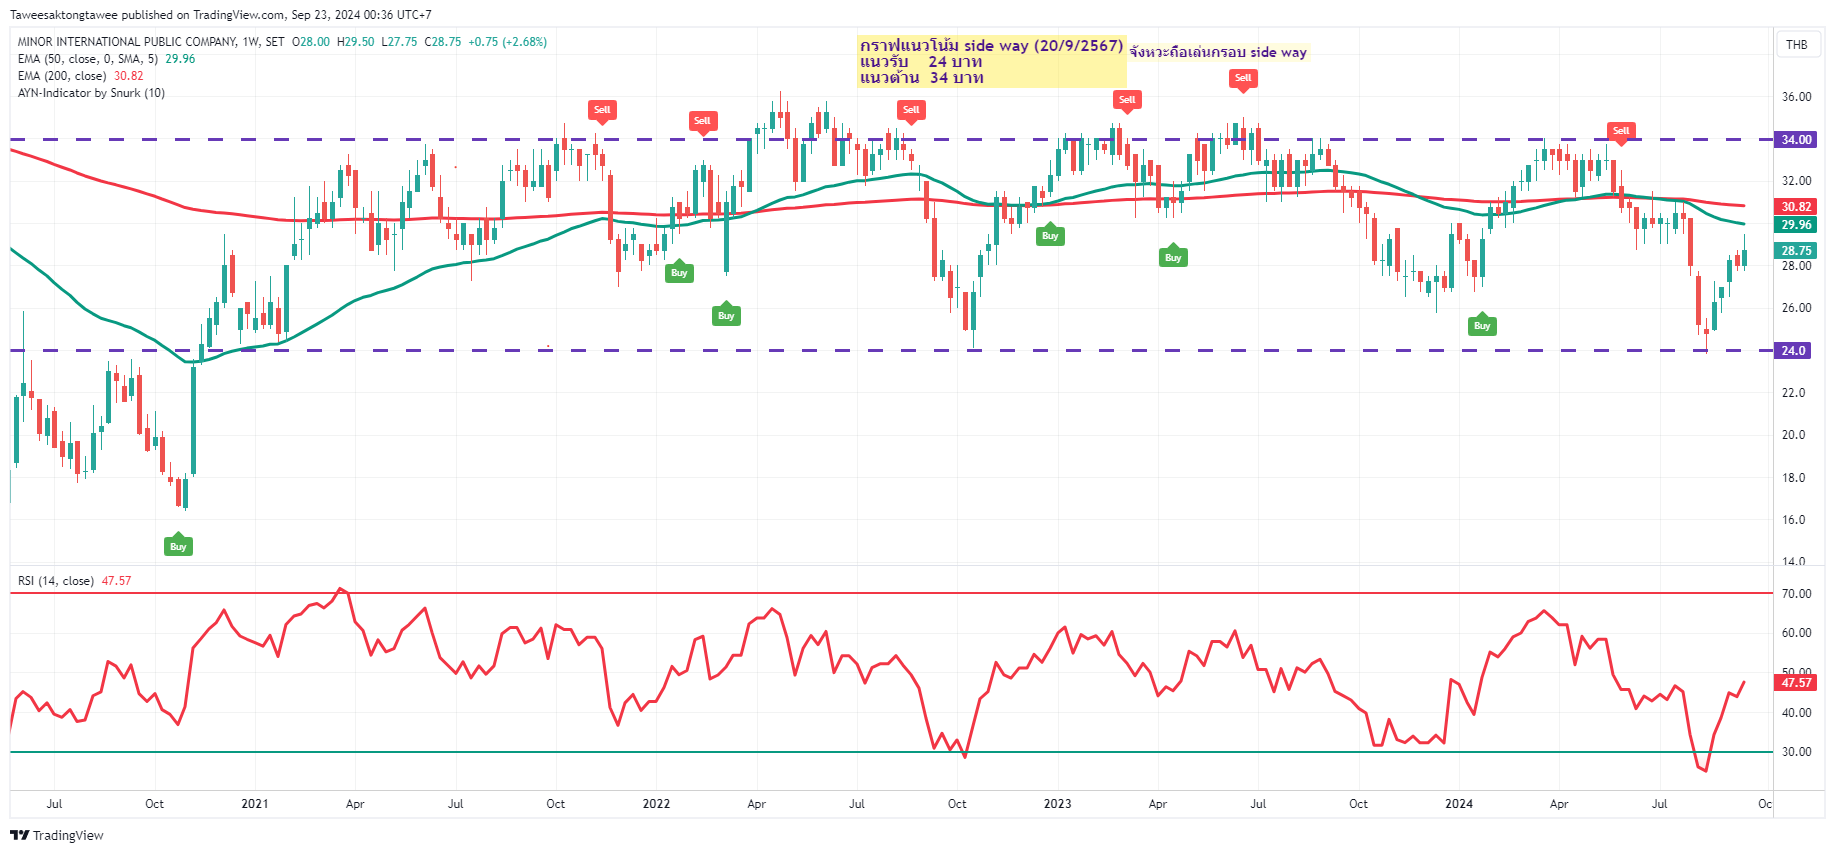
Task: Select 2023 on the time axis
Action: click(1057, 804)
